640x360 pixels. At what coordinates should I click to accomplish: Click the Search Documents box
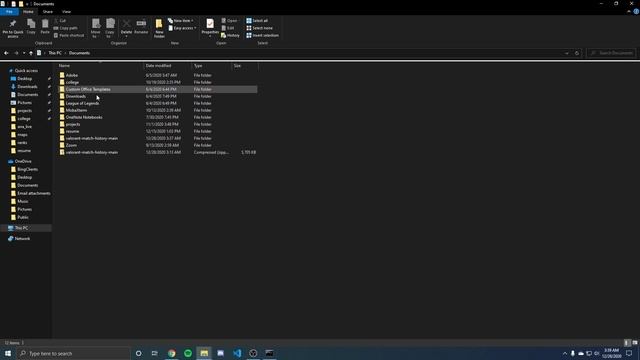click(611, 53)
